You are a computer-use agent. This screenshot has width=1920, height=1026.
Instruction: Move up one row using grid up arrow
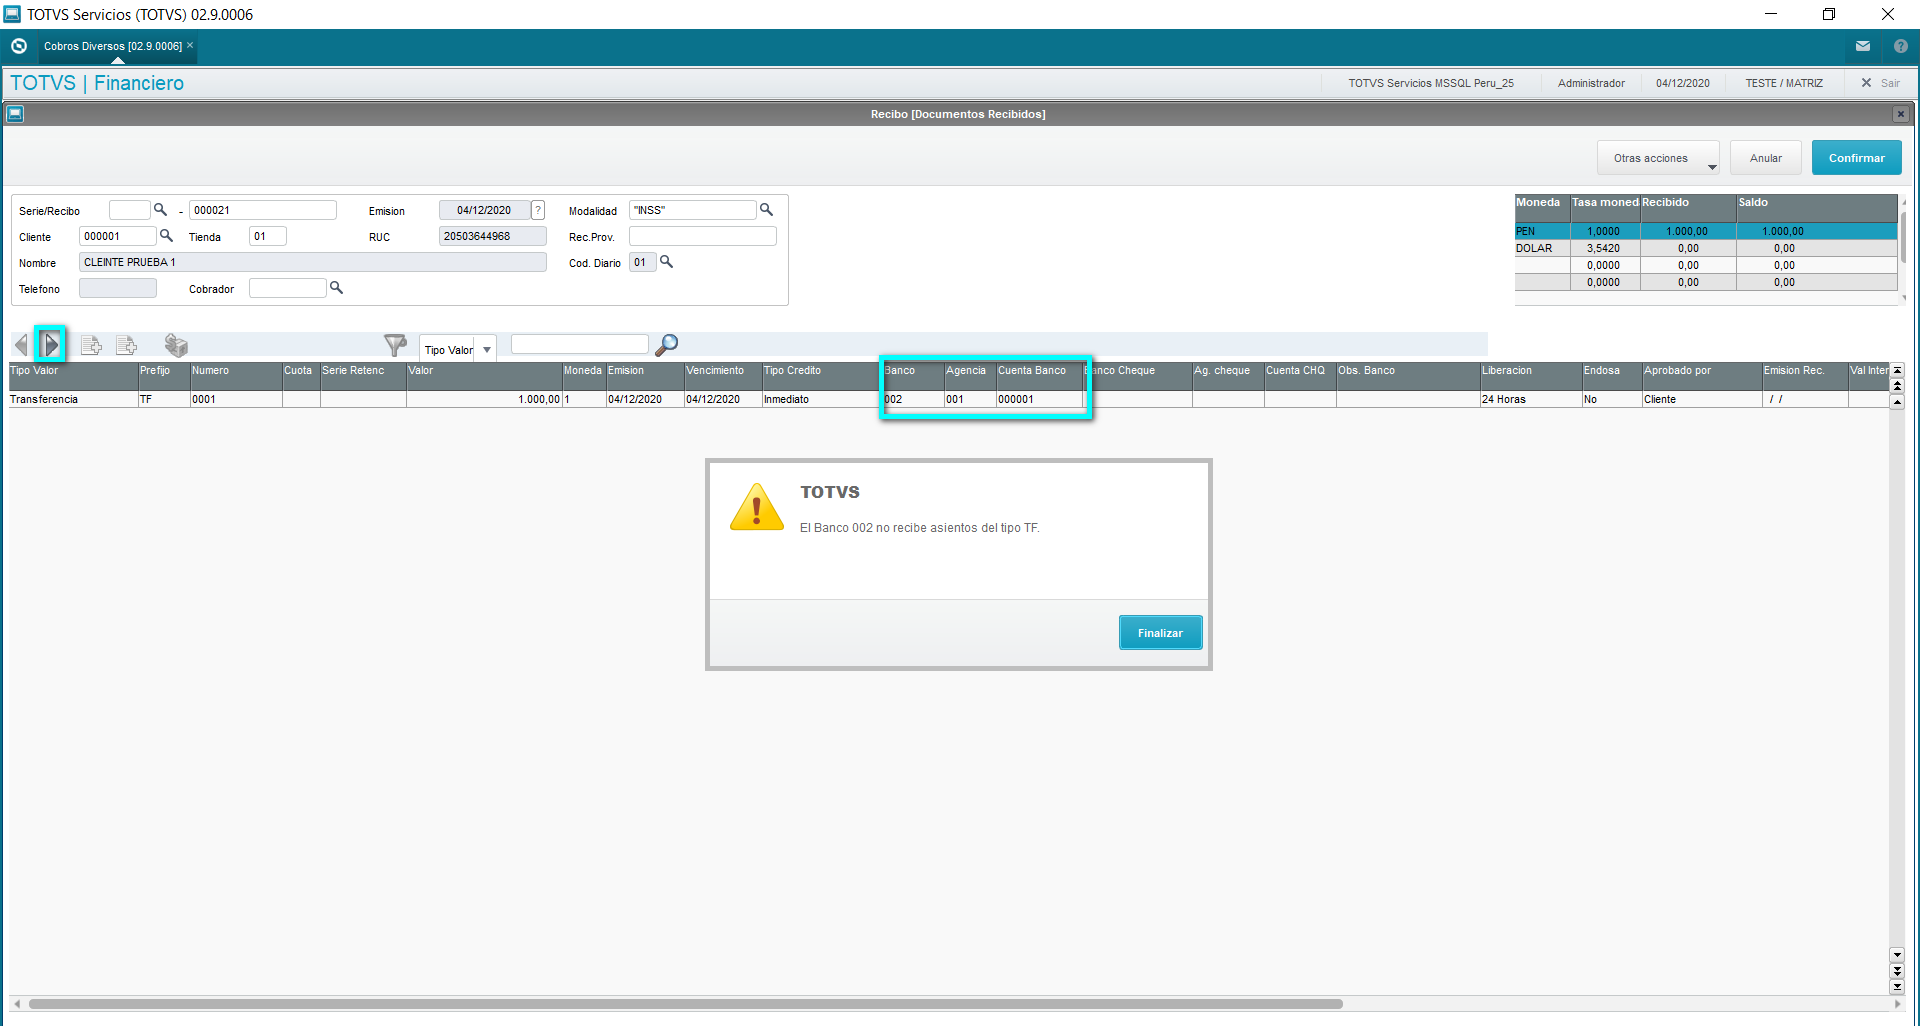tap(1897, 402)
